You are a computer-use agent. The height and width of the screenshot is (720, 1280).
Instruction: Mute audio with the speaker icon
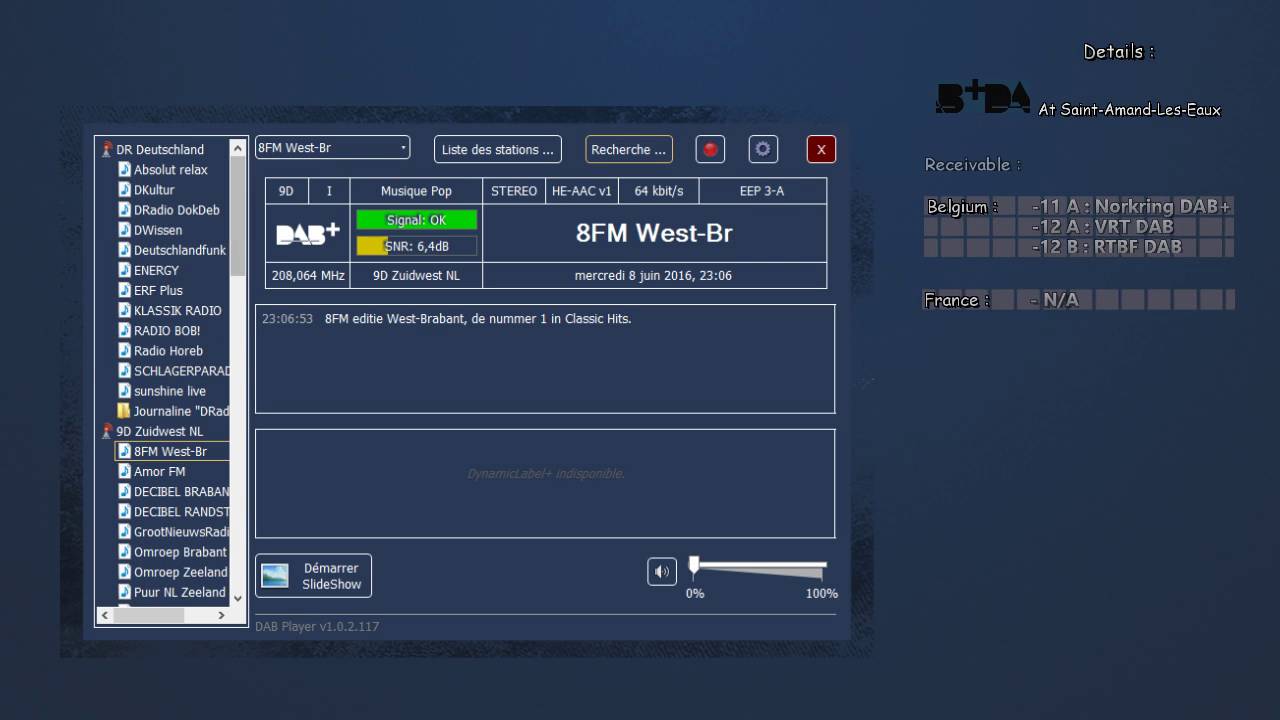662,572
